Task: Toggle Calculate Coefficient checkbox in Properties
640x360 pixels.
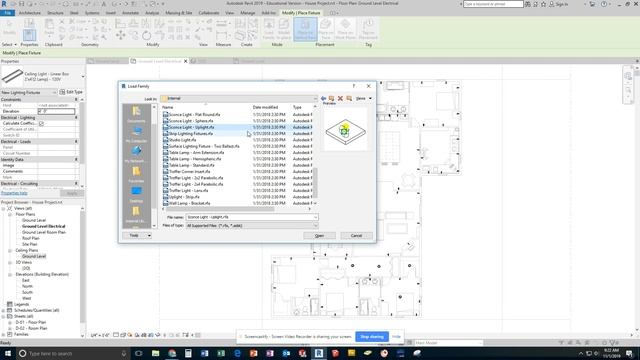Action: [x=41, y=123]
